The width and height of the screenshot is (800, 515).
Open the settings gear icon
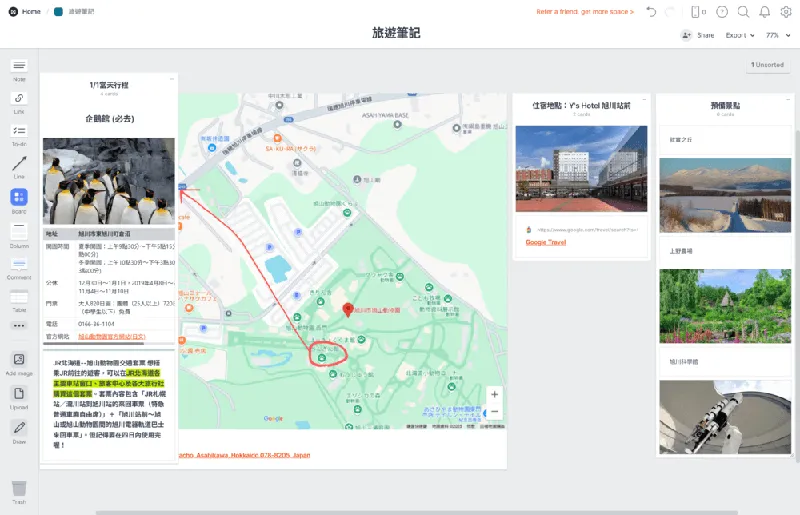click(x=786, y=12)
